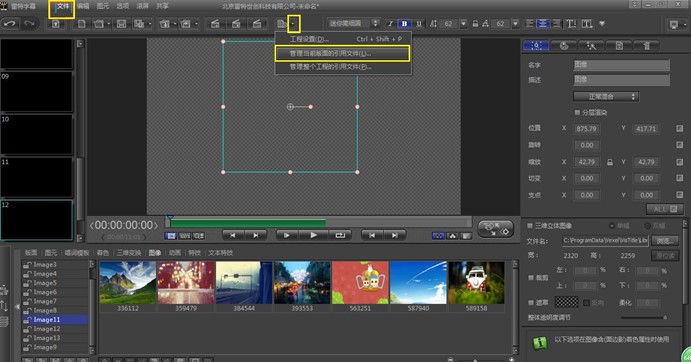This screenshot has height=362, width=691.
Task: Choose 管理整个工程的引用文件(P)... menu entry
Action: [x=343, y=67]
